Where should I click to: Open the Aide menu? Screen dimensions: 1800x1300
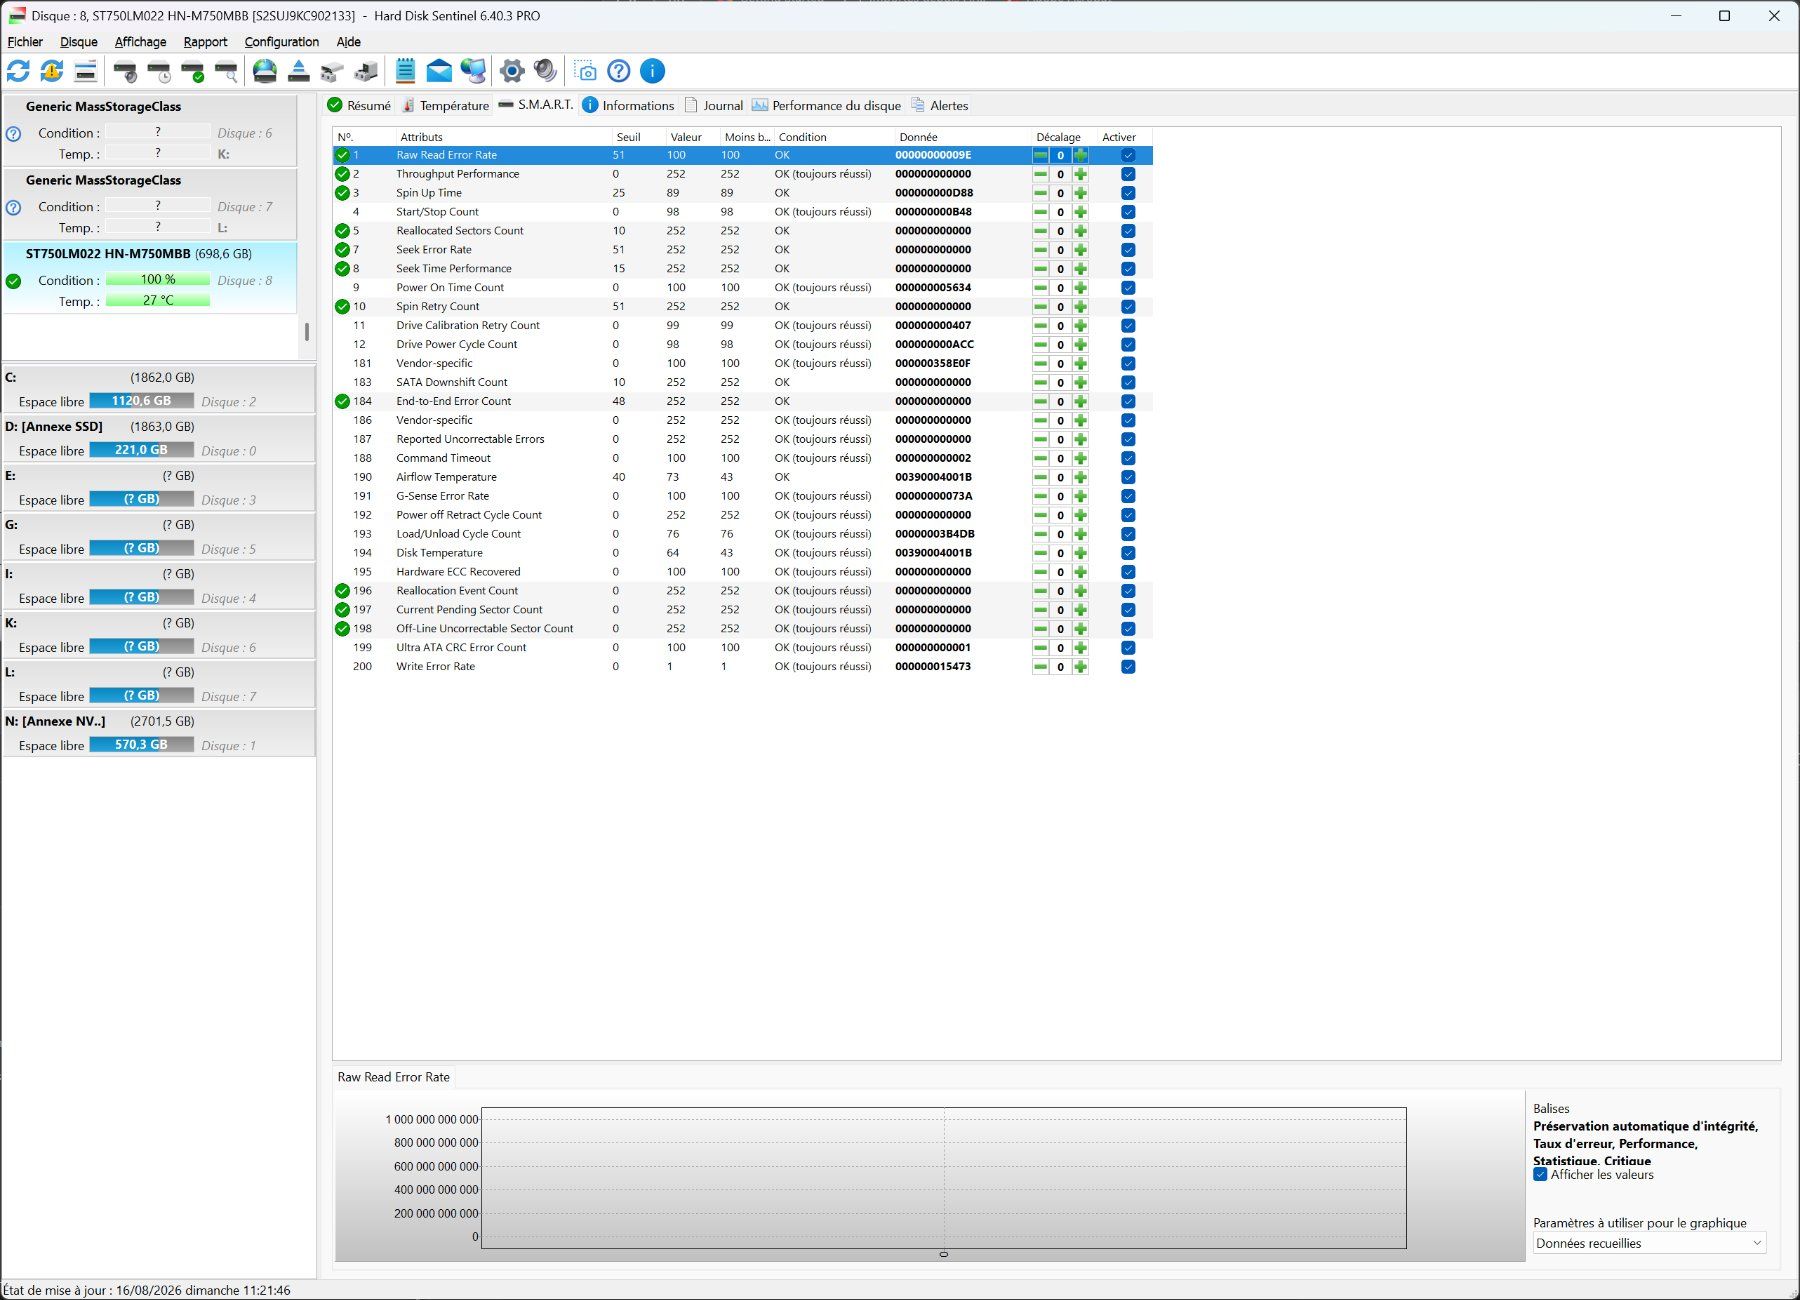[348, 42]
